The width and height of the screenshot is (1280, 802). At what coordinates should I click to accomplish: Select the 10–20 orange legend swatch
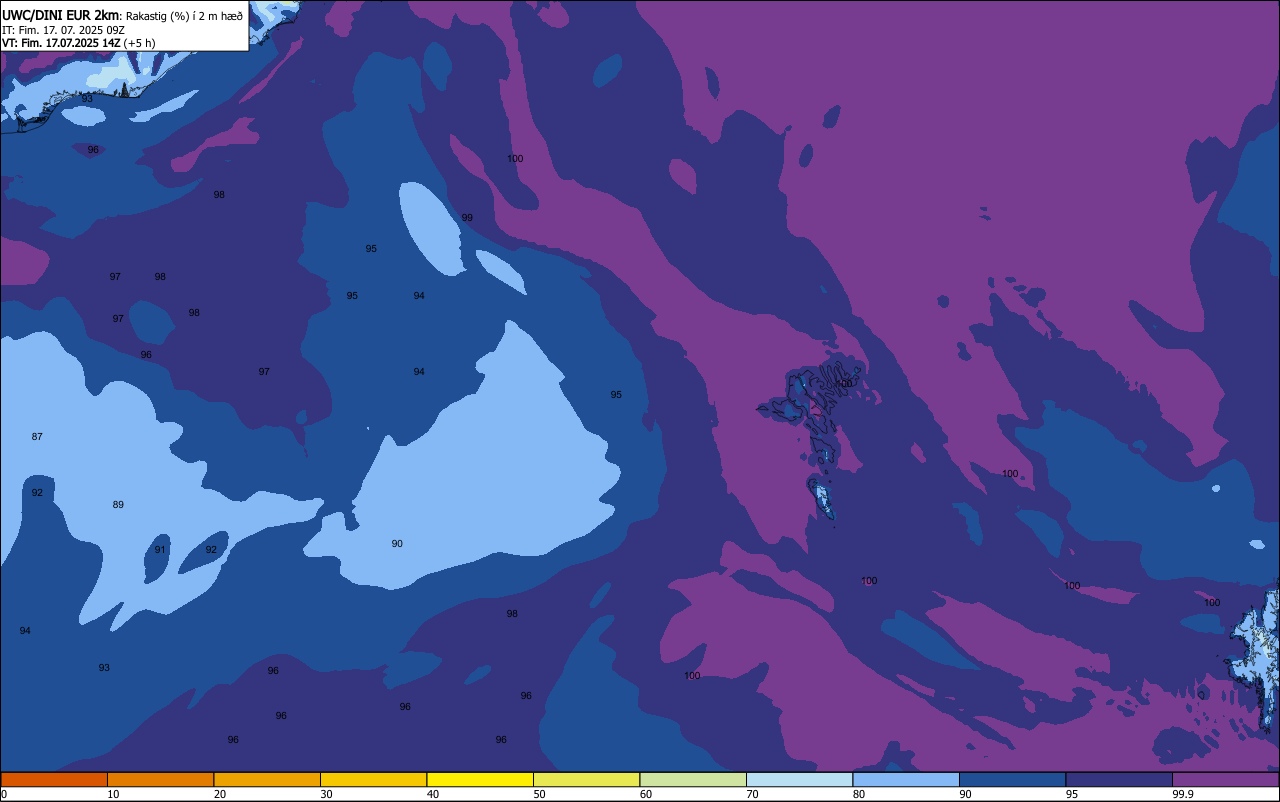point(160,779)
